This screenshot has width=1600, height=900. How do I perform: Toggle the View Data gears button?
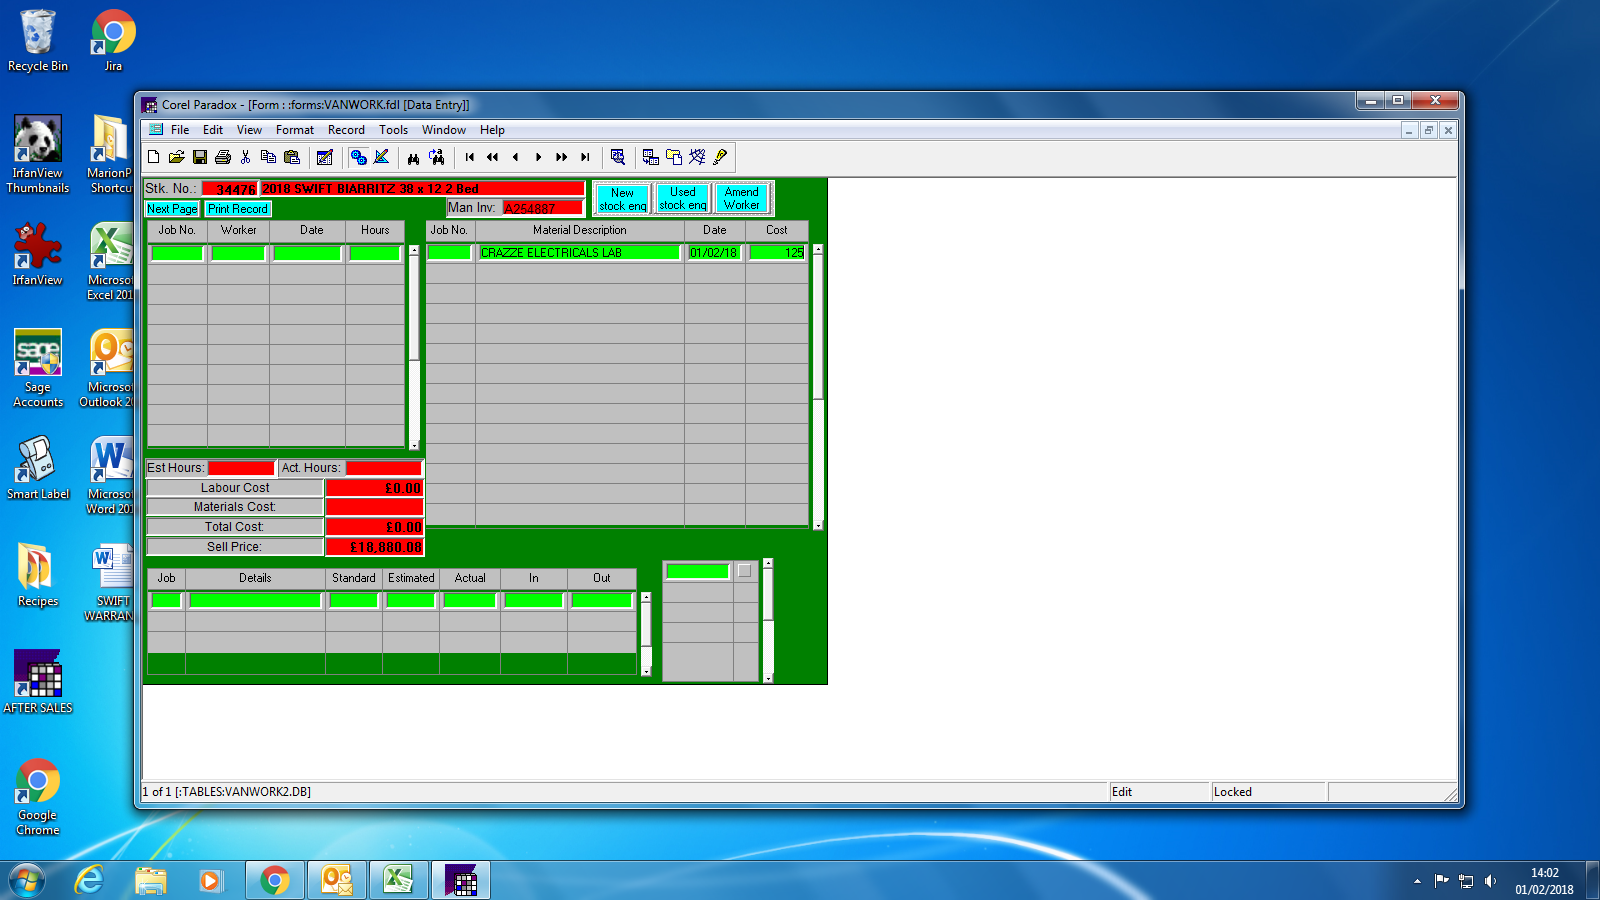point(358,157)
